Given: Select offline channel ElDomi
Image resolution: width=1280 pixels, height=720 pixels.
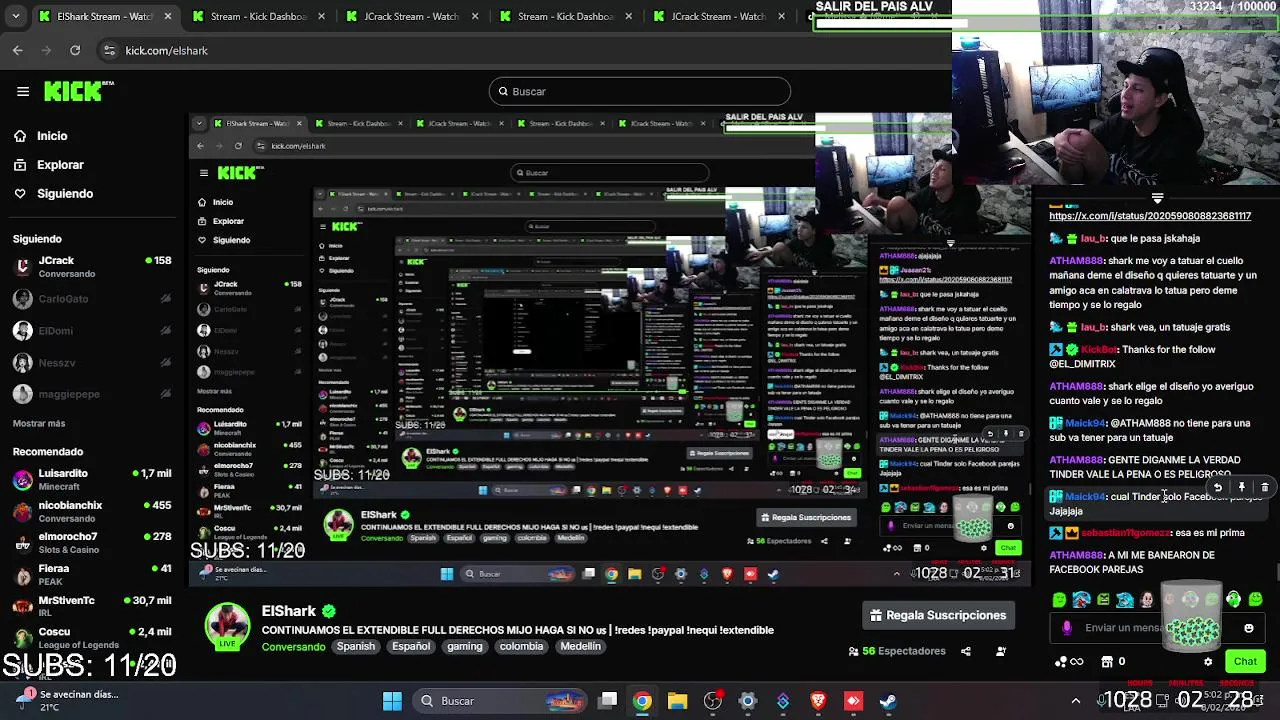Looking at the screenshot, I should (92, 330).
